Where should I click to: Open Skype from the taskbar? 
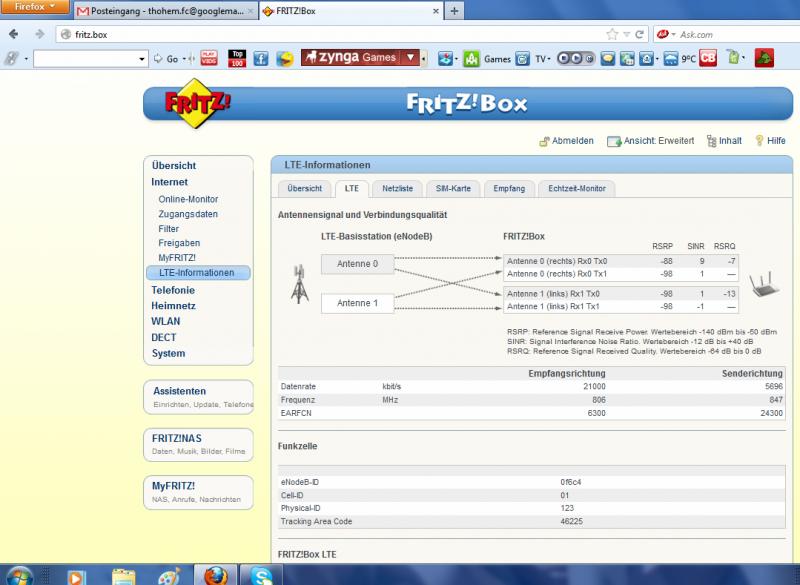coord(262,576)
